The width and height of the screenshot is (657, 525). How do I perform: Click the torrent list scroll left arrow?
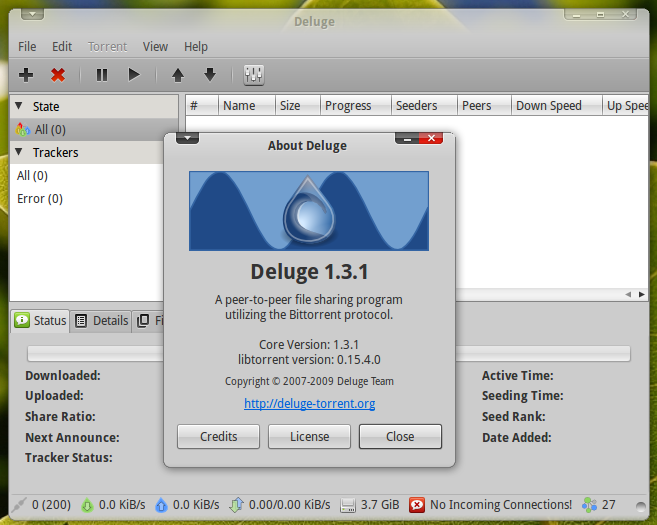pos(628,295)
